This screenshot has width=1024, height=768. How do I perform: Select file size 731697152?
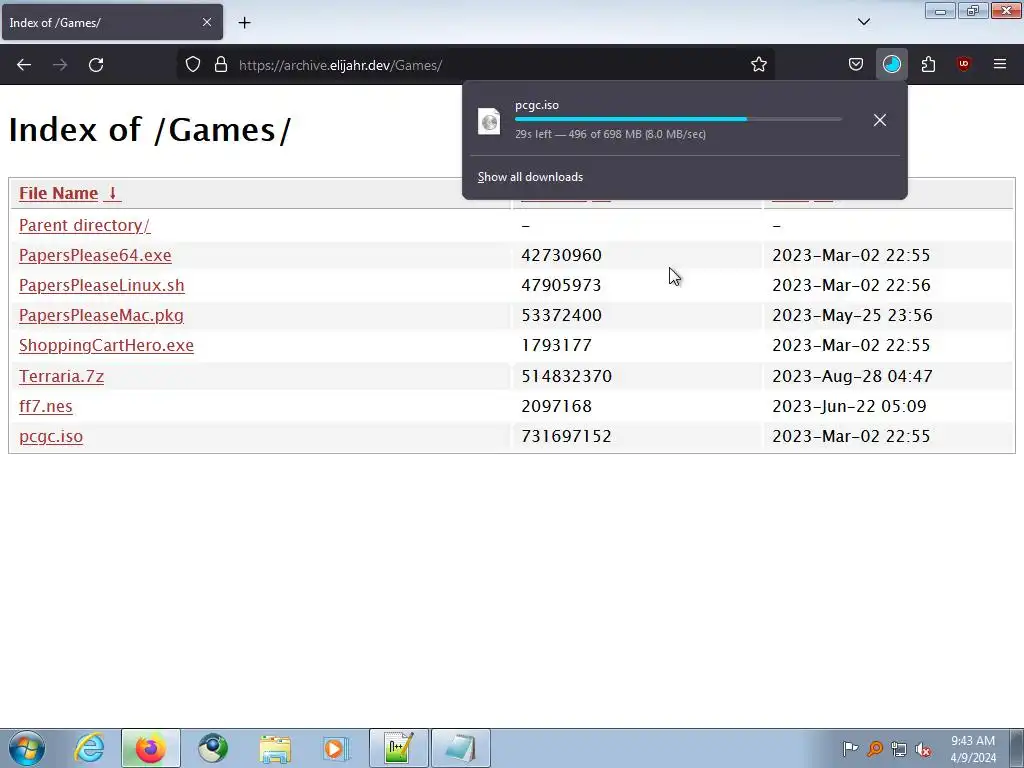point(566,436)
